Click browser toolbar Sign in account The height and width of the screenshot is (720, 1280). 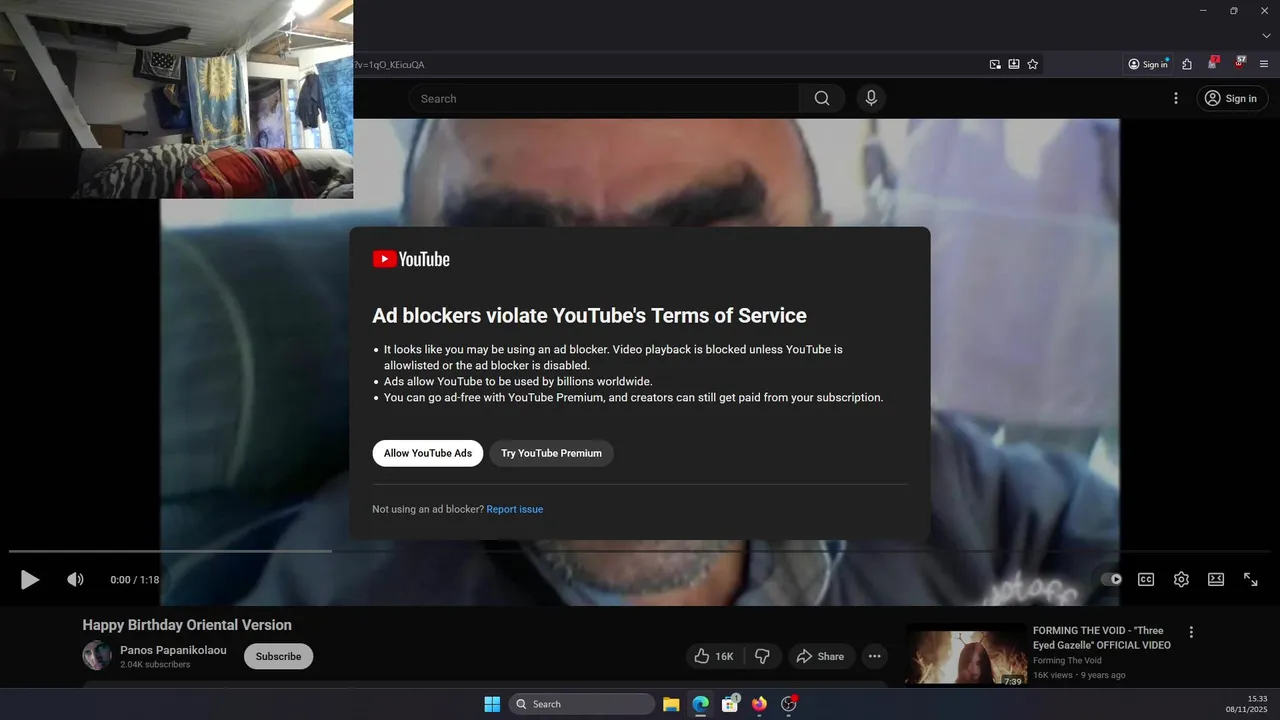[x=1148, y=64]
